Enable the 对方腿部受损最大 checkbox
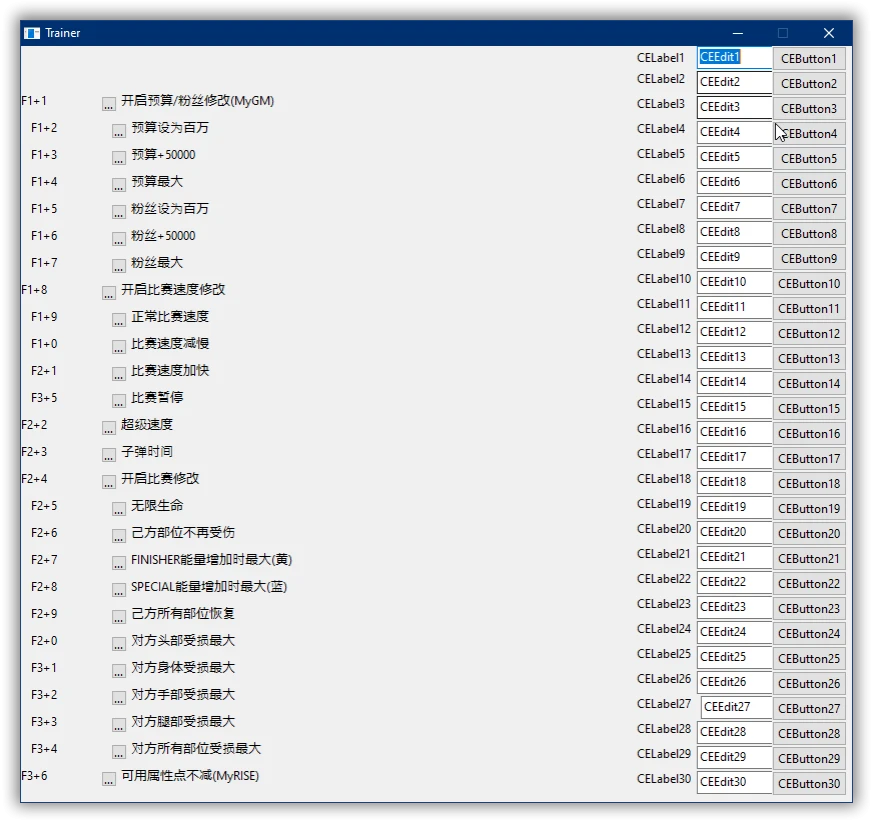The image size is (872, 823). [x=118, y=725]
